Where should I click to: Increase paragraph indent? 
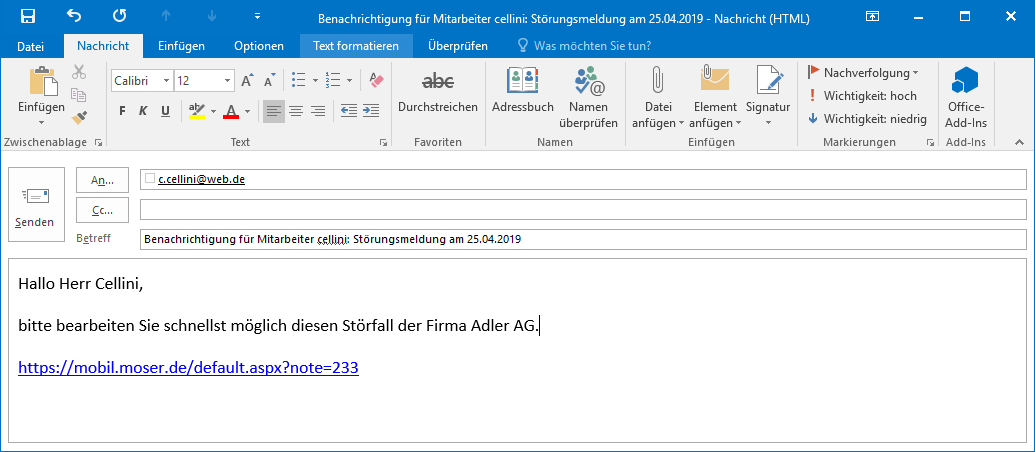tap(371, 111)
